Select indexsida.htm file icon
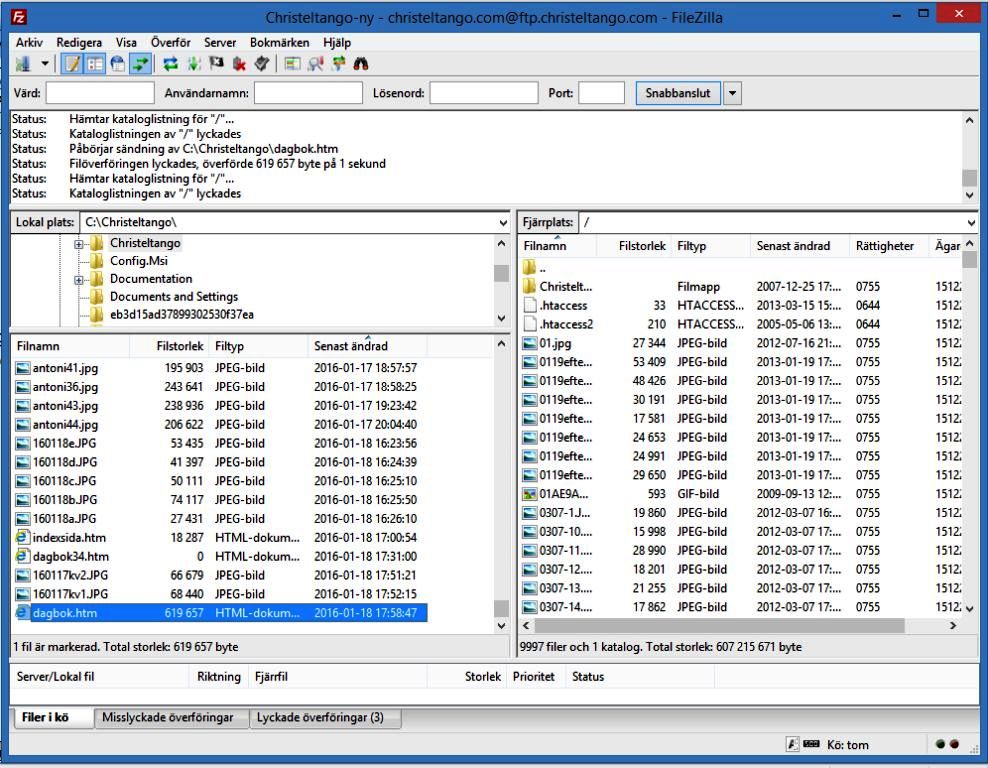The height and width of the screenshot is (768, 988). click(x=23, y=537)
